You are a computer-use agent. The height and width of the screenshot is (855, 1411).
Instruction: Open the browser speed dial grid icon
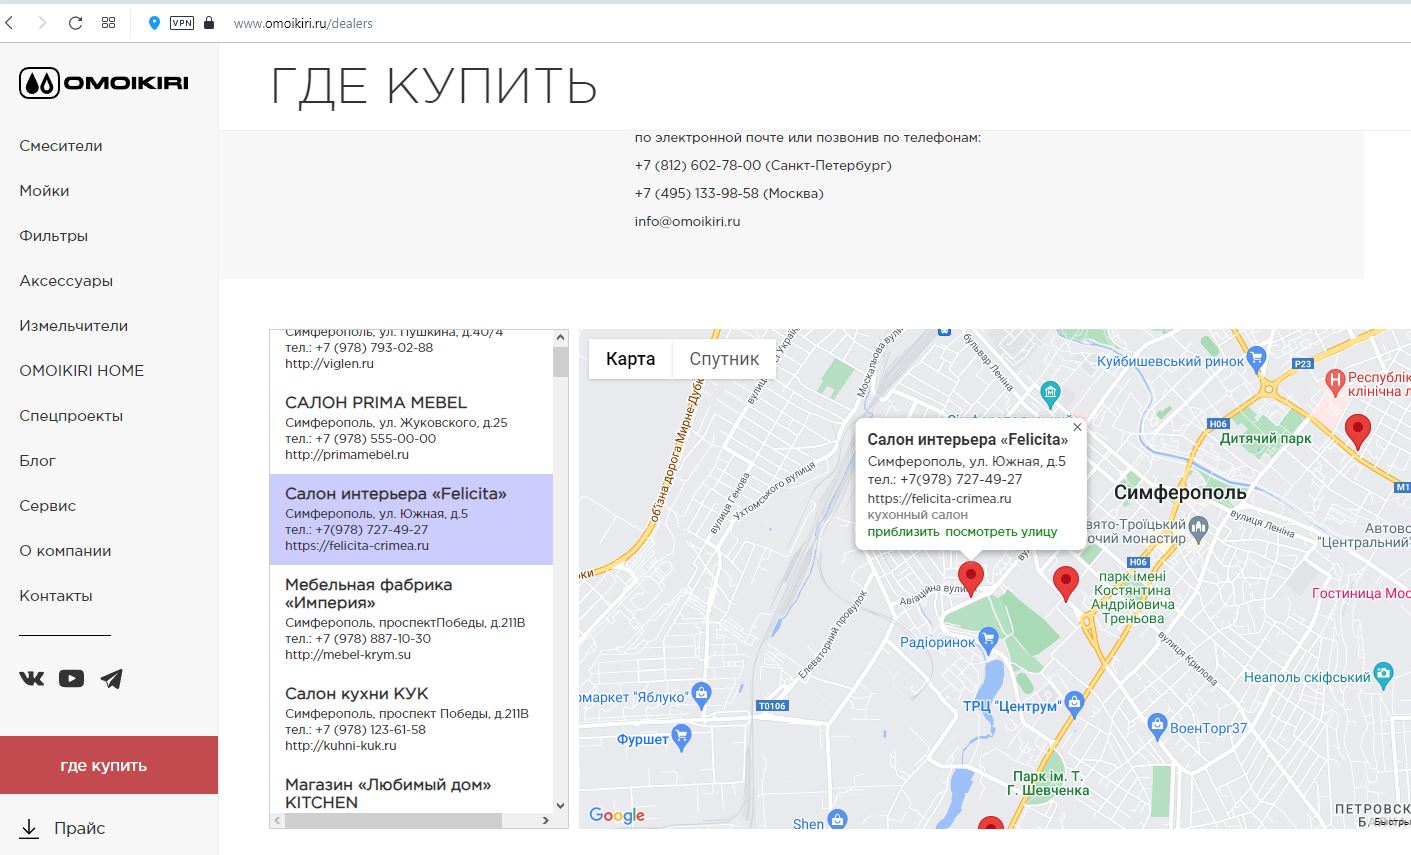point(108,23)
